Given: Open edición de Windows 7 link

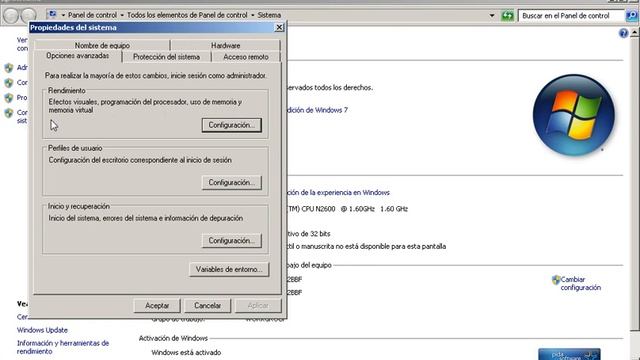Looking at the screenshot, I should pos(317,110).
